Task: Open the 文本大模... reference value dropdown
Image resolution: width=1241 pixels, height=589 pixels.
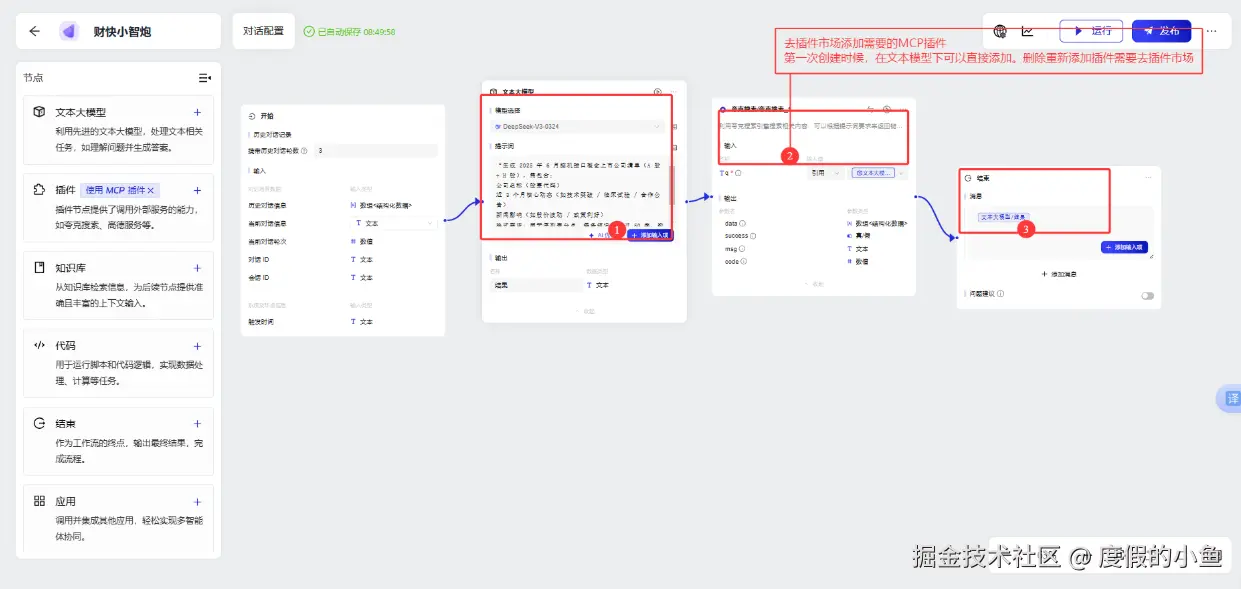Action: point(878,173)
